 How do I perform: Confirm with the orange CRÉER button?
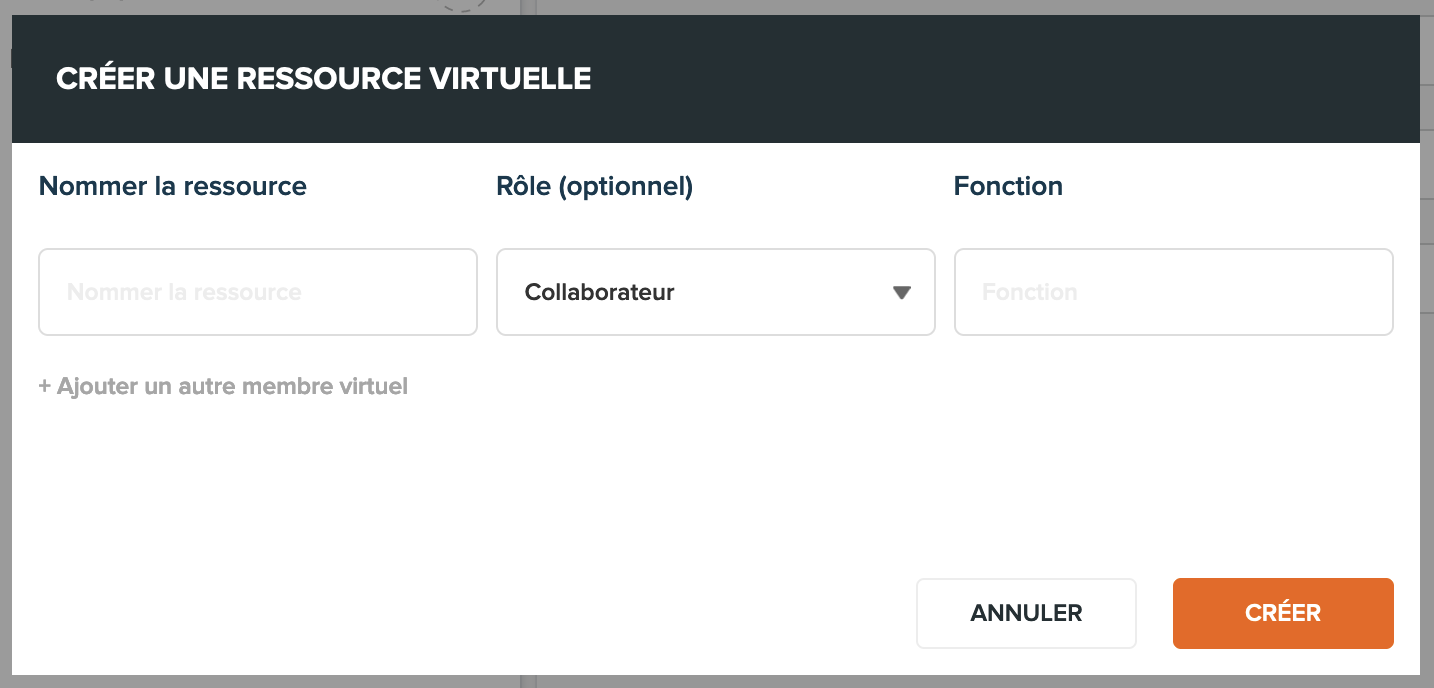[x=1283, y=613]
